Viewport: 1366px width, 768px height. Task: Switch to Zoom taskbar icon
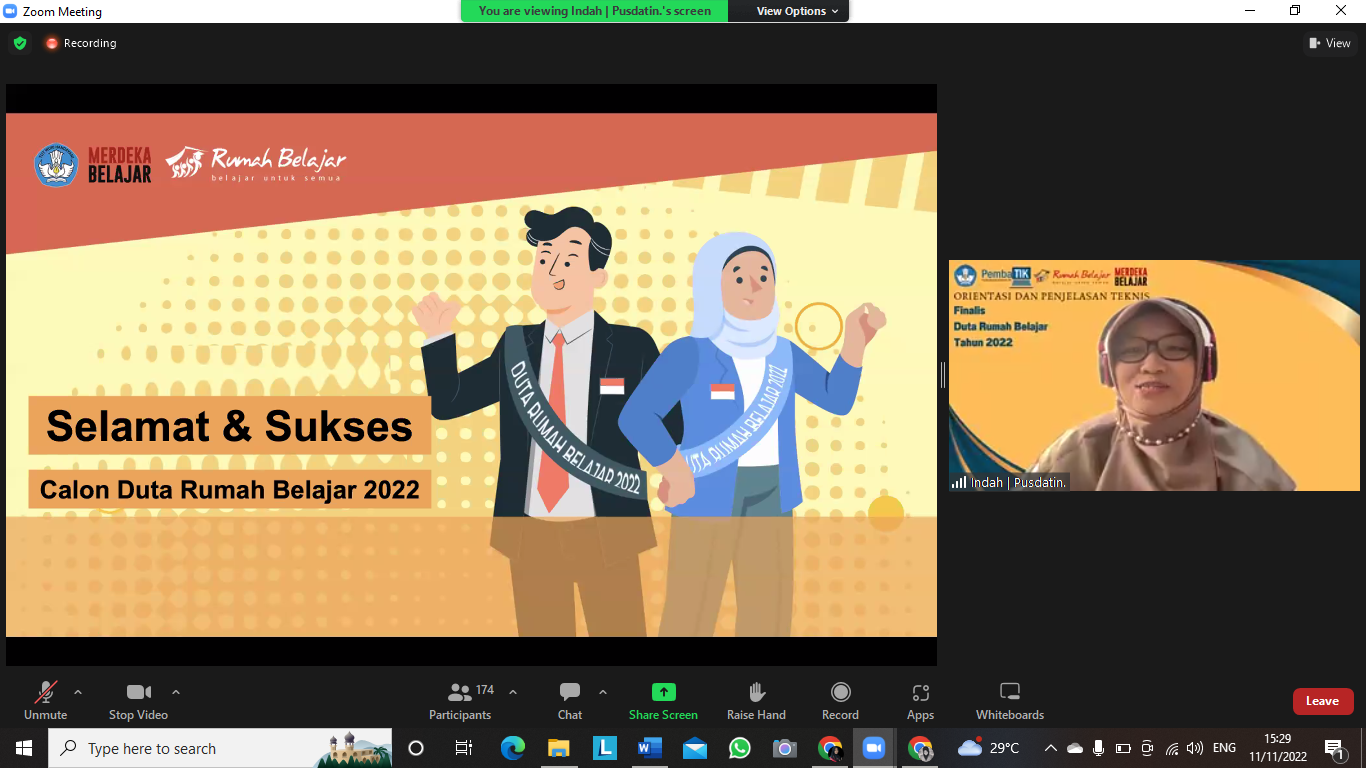point(875,748)
